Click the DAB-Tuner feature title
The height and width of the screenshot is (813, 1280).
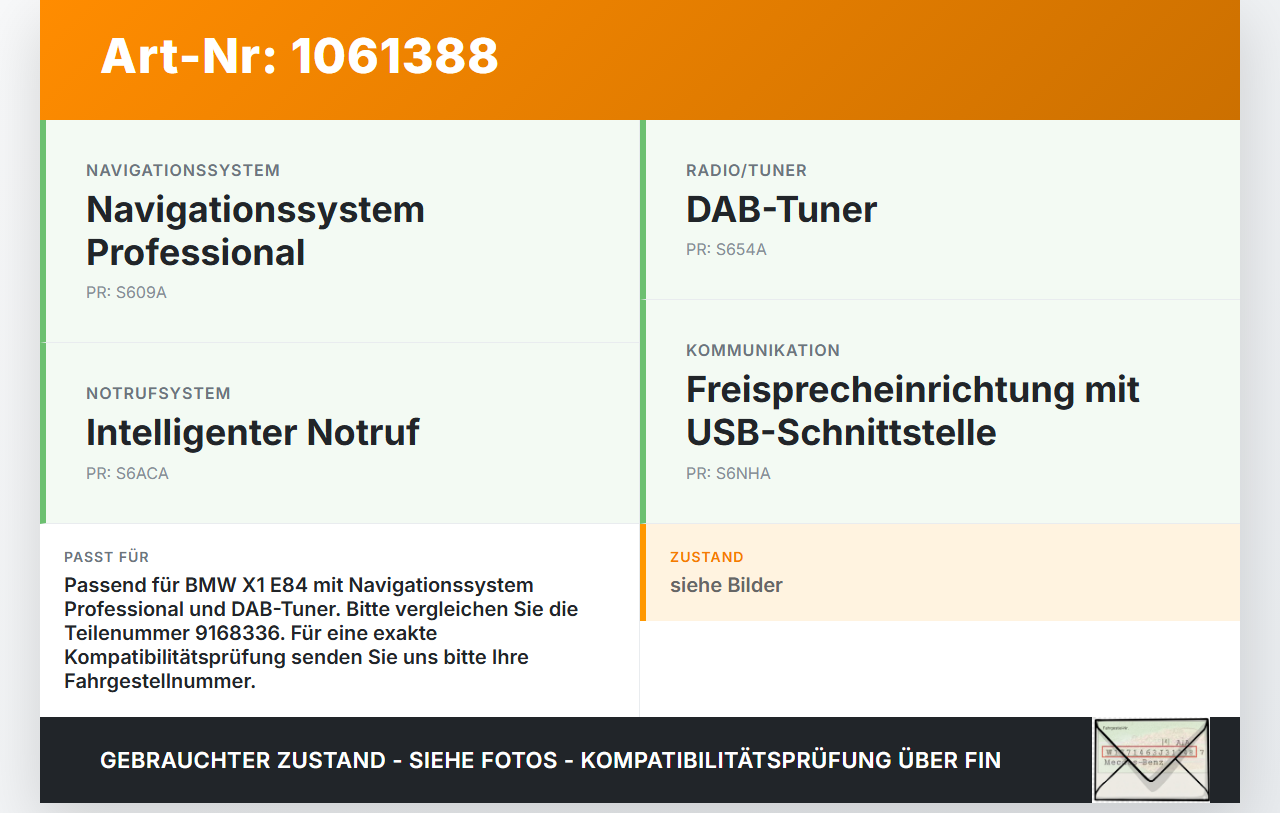click(x=781, y=209)
